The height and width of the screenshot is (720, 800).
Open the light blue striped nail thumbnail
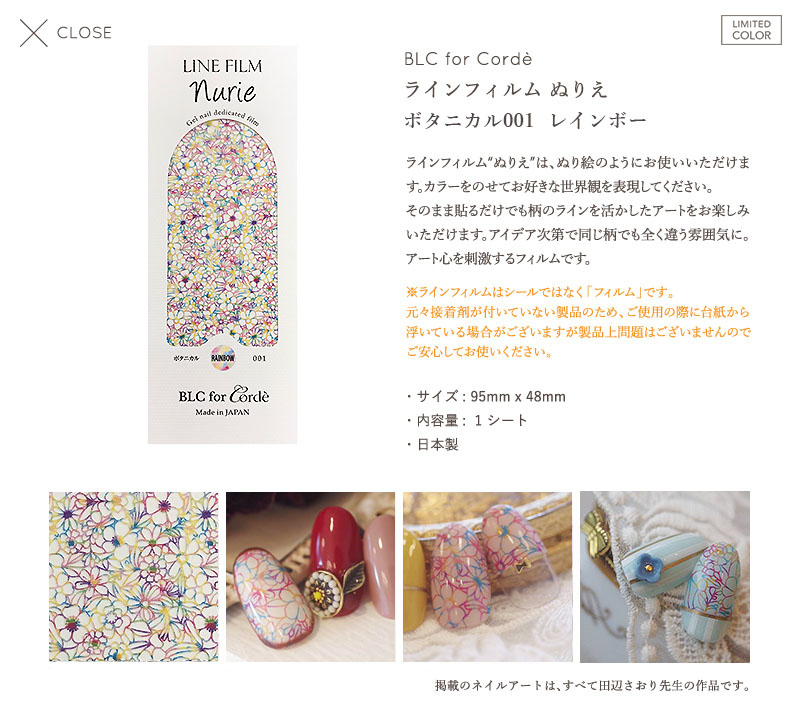pyautogui.click(x=665, y=577)
